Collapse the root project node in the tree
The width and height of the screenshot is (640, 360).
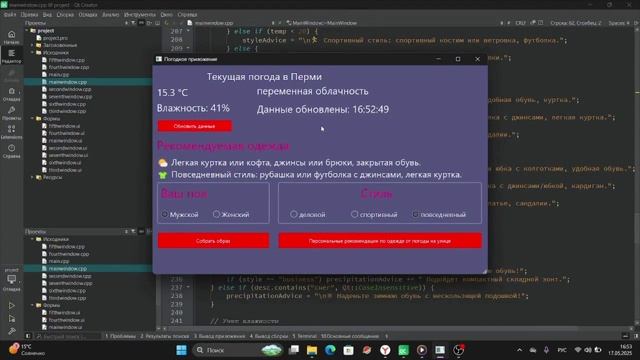click(27, 31)
